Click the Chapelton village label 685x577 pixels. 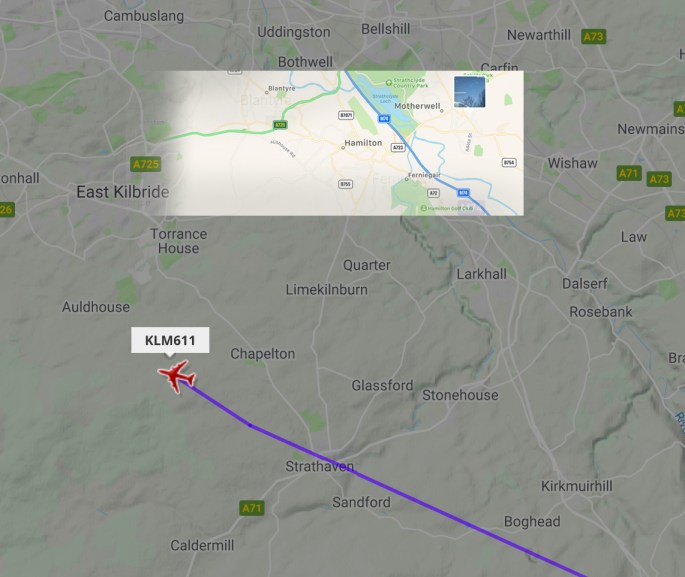click(263, 354)
